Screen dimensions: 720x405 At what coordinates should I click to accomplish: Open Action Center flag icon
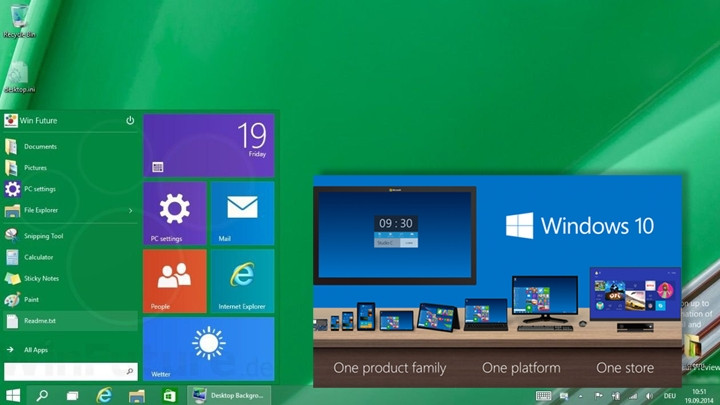click(598, 396)
